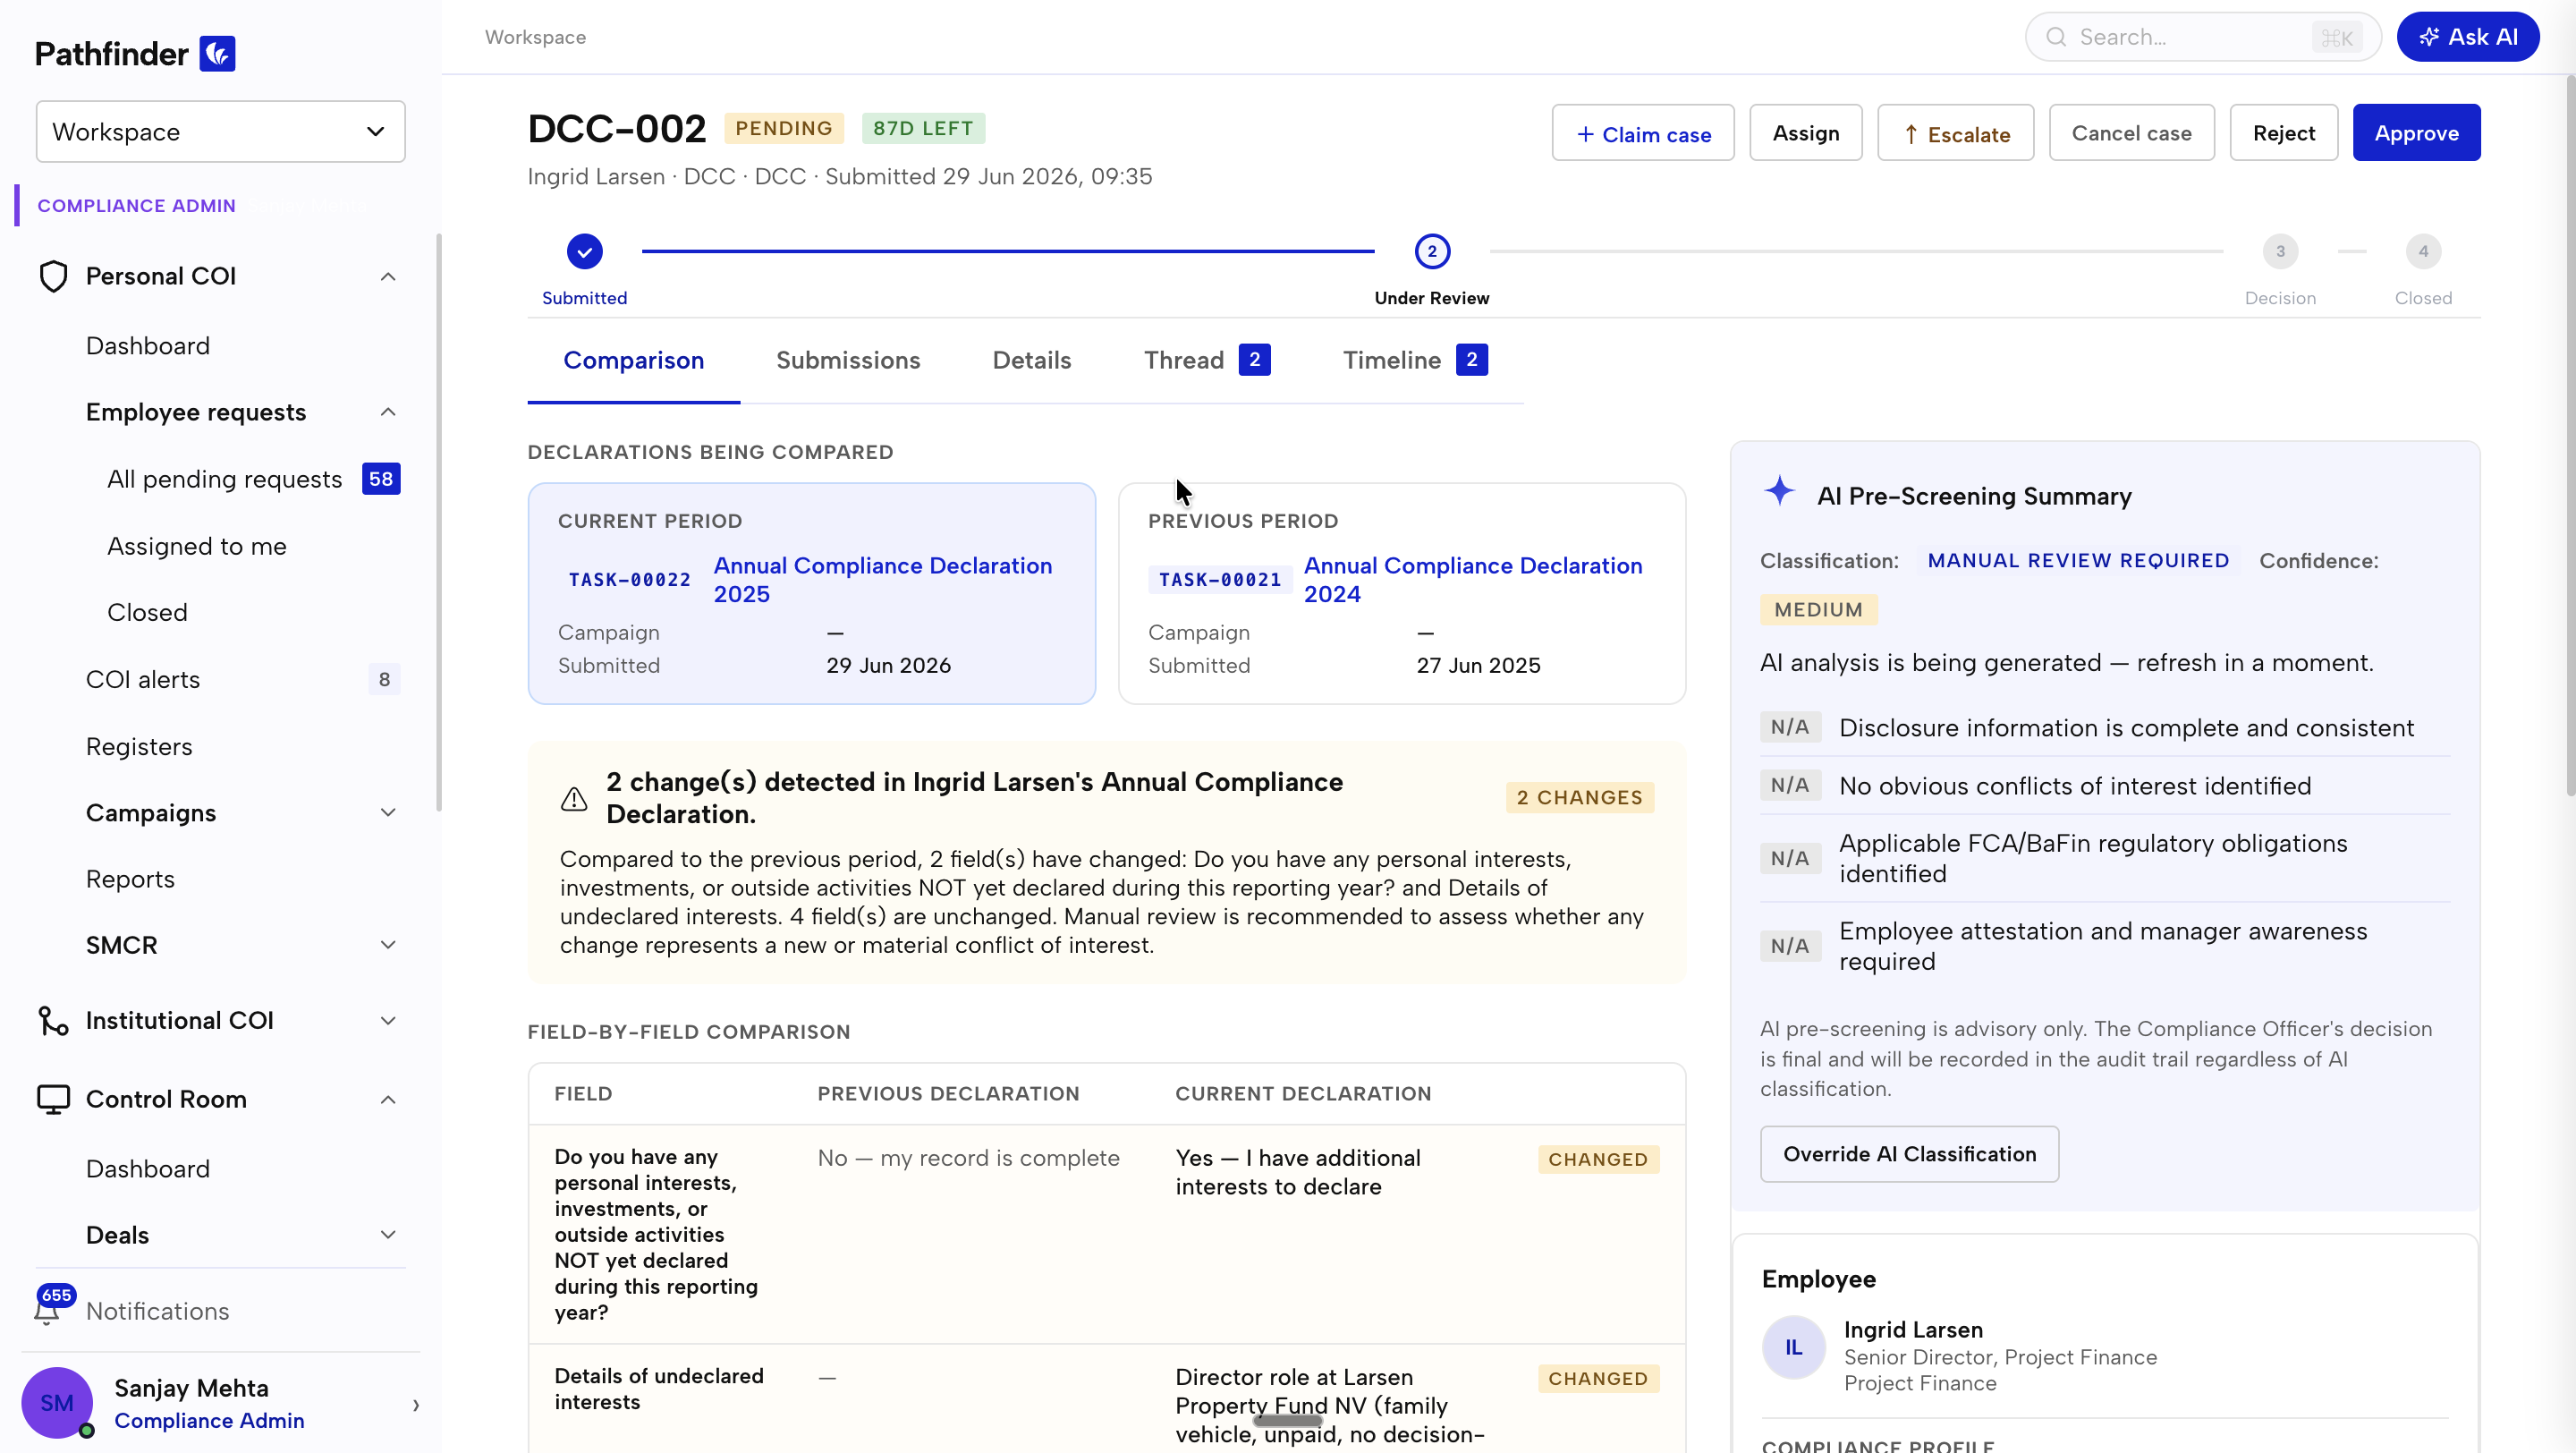Image resolution: width=2576 pixels, height=1453 pixels.
Task: Open Assigned to me requests
Action: tap(197, 546)
